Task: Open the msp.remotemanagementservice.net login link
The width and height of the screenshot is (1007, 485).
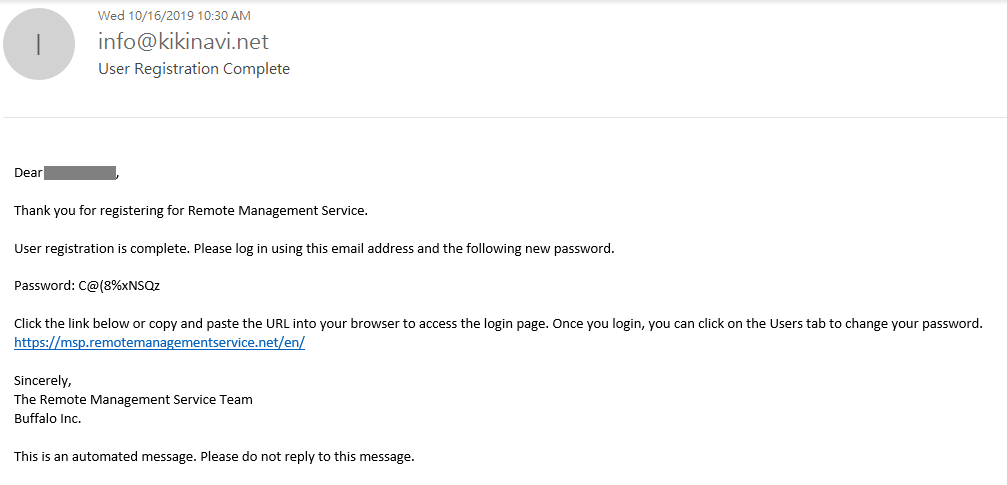Action: click(159, 342)
